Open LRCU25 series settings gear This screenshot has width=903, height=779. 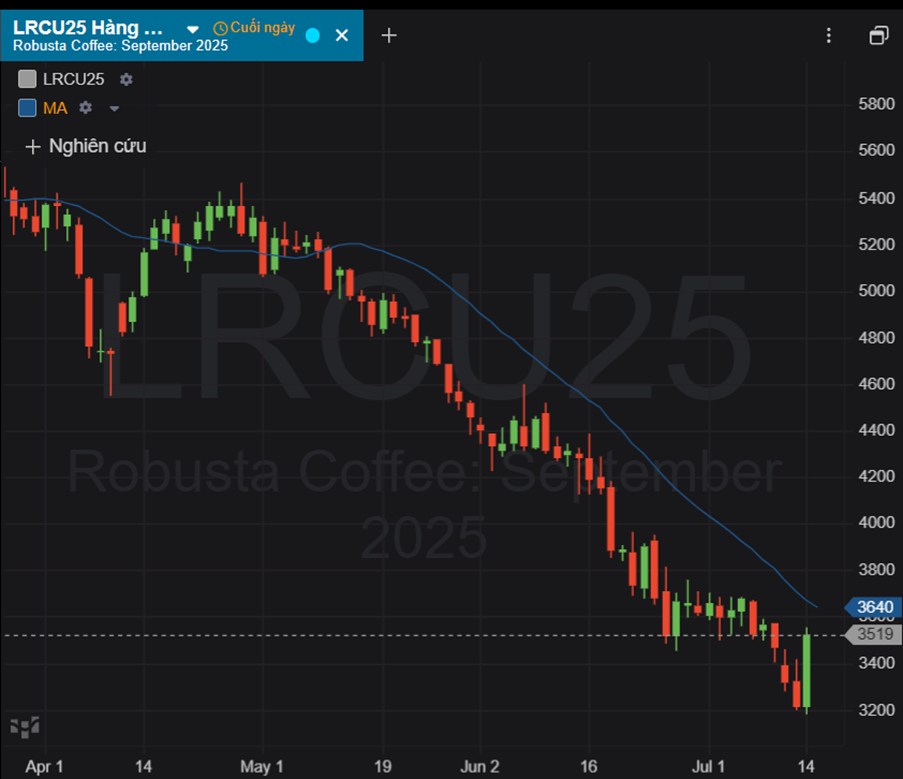point(126,79)
